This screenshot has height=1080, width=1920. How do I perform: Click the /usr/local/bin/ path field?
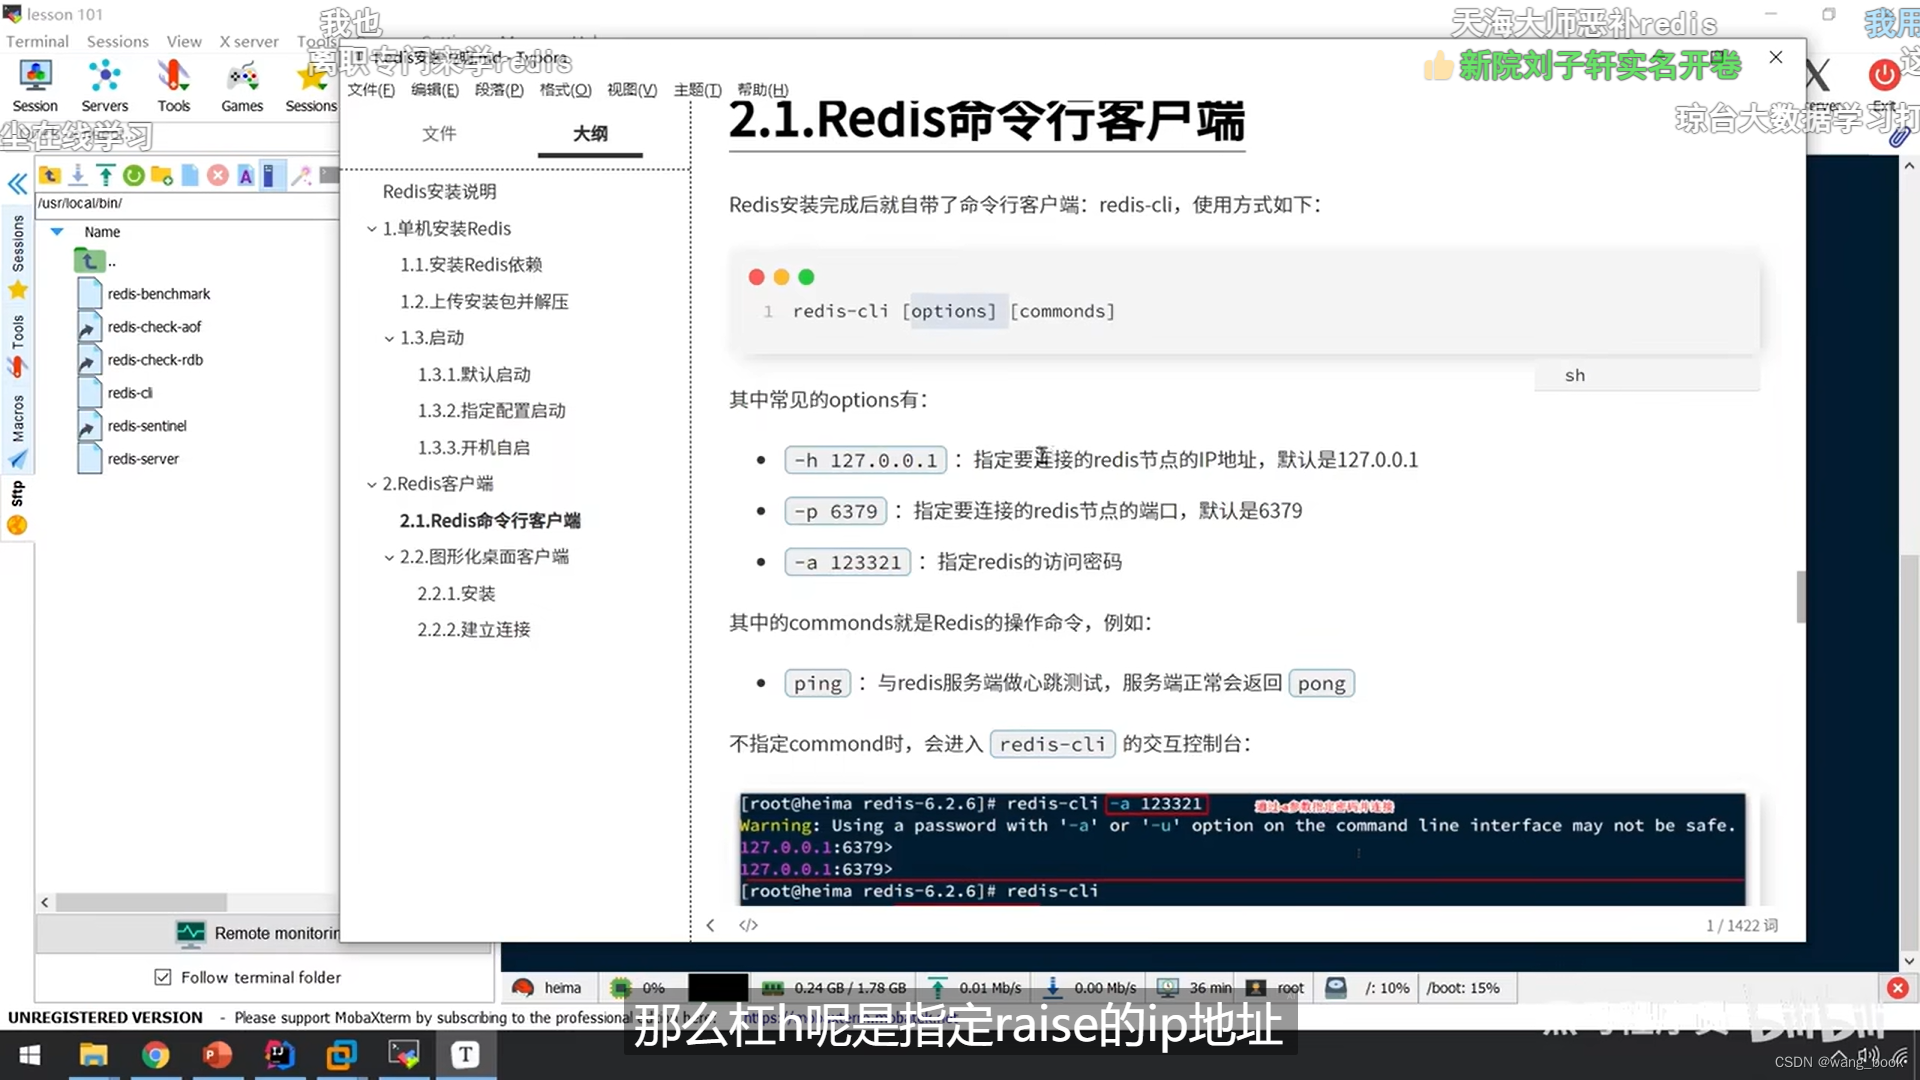point(82,203)
